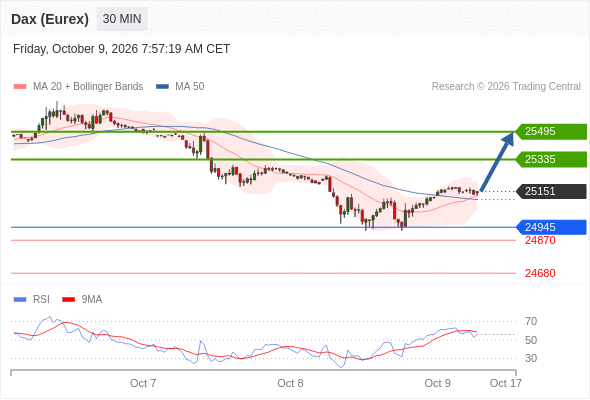Screen dimensions: 590x400
Task: Click the pink MA 20 legend swatch
Action: (x=20, y=87)
